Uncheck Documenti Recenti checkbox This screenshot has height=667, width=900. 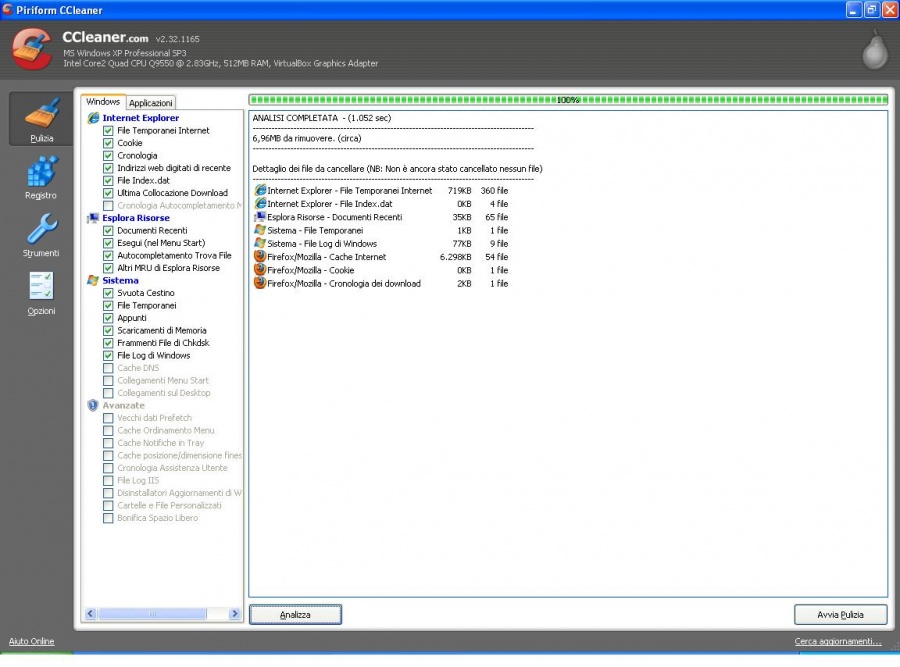[x=108, y=231]
